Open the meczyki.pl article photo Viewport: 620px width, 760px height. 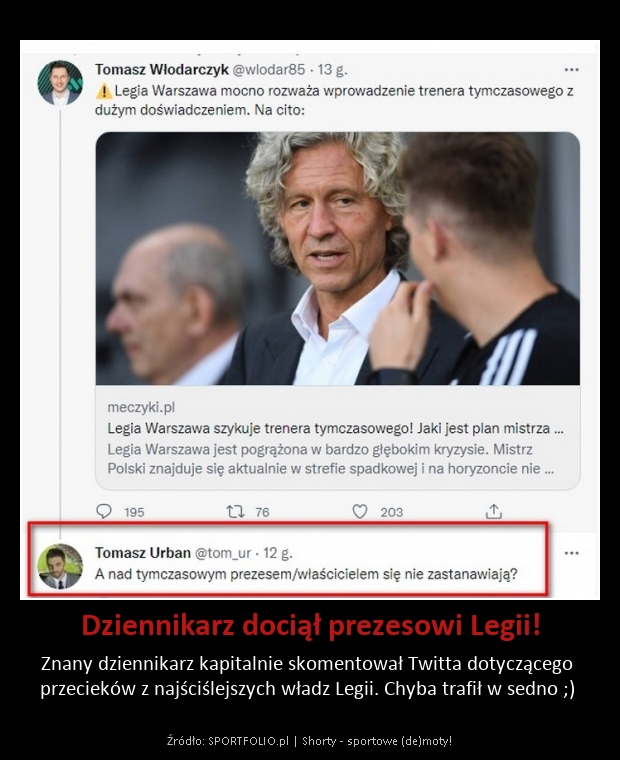(337, 258)
